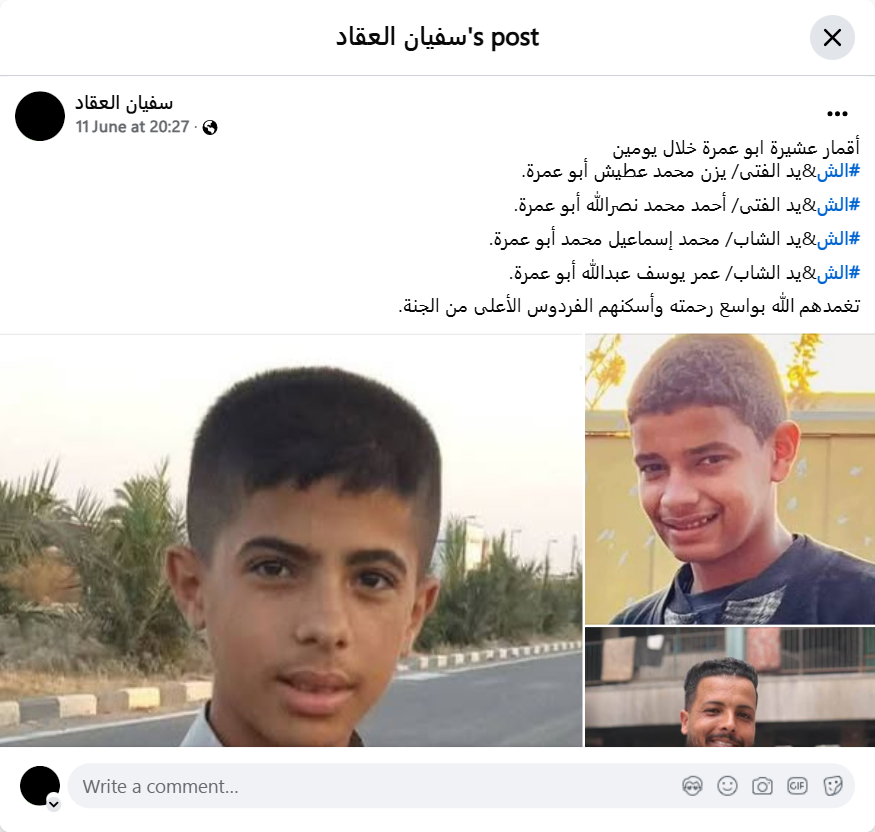Image resolution: width=875 pixels, height=832 pixels.
Task: Close the post dialog with X button
Action: pos(832,37)
